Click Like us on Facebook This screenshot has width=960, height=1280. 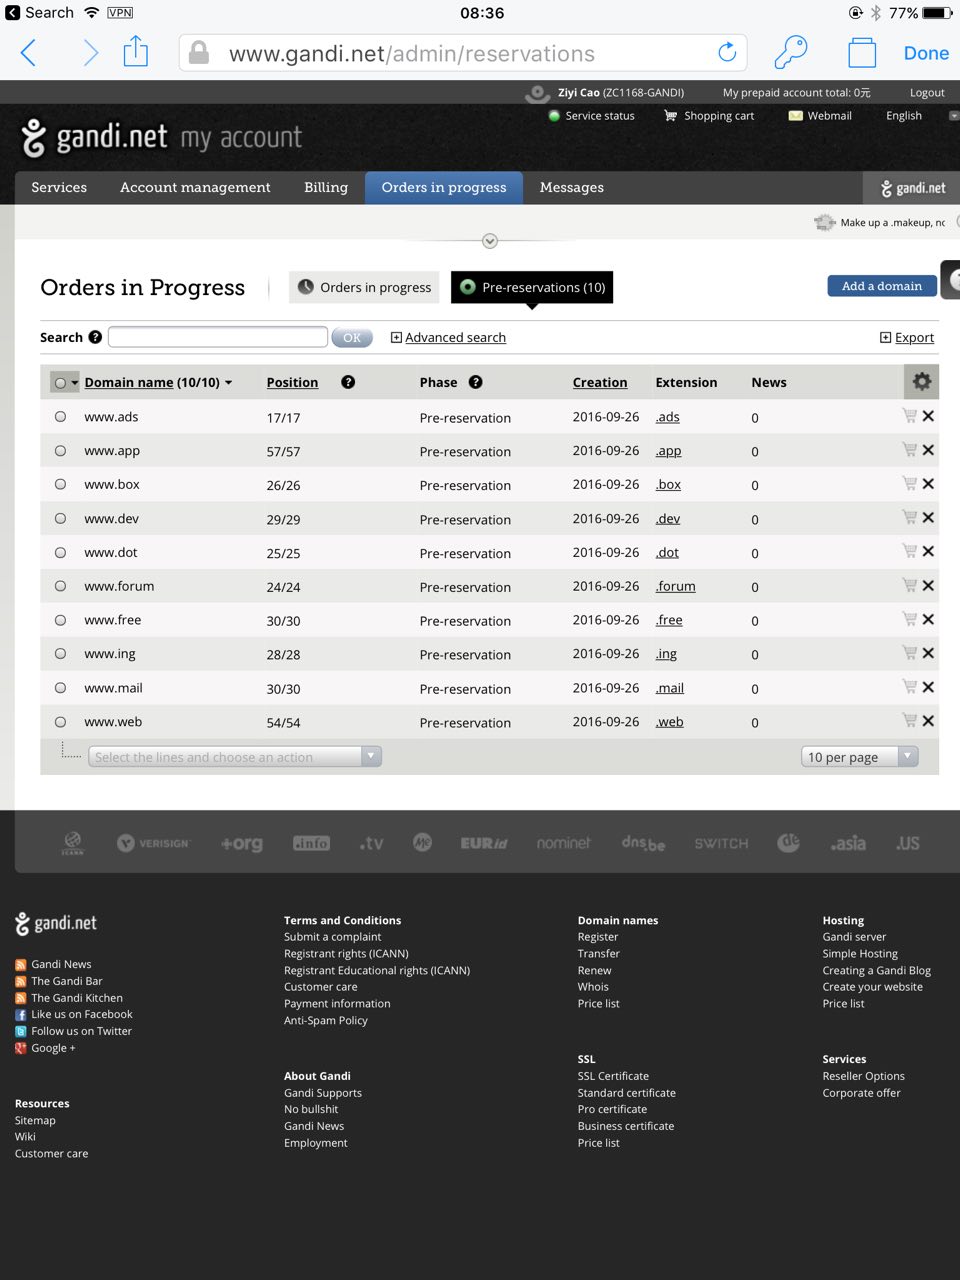pos(73,1014)
